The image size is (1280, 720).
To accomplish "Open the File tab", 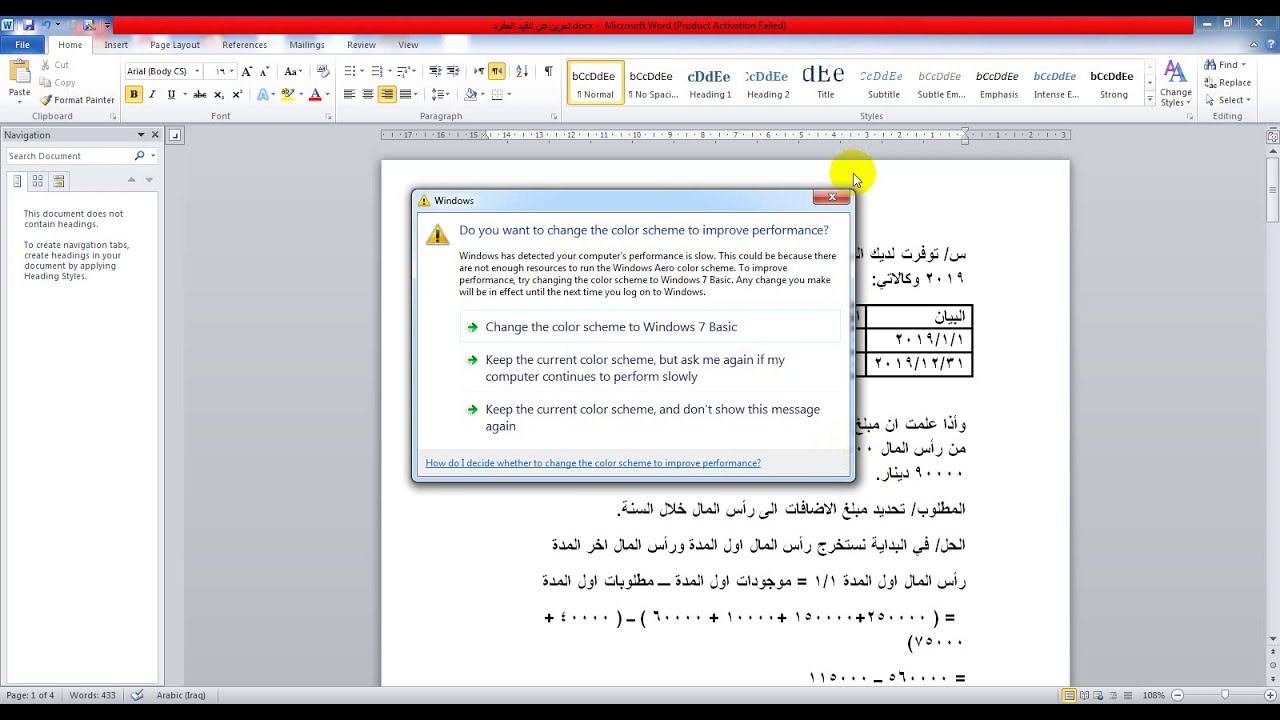I will click(22, 44).
